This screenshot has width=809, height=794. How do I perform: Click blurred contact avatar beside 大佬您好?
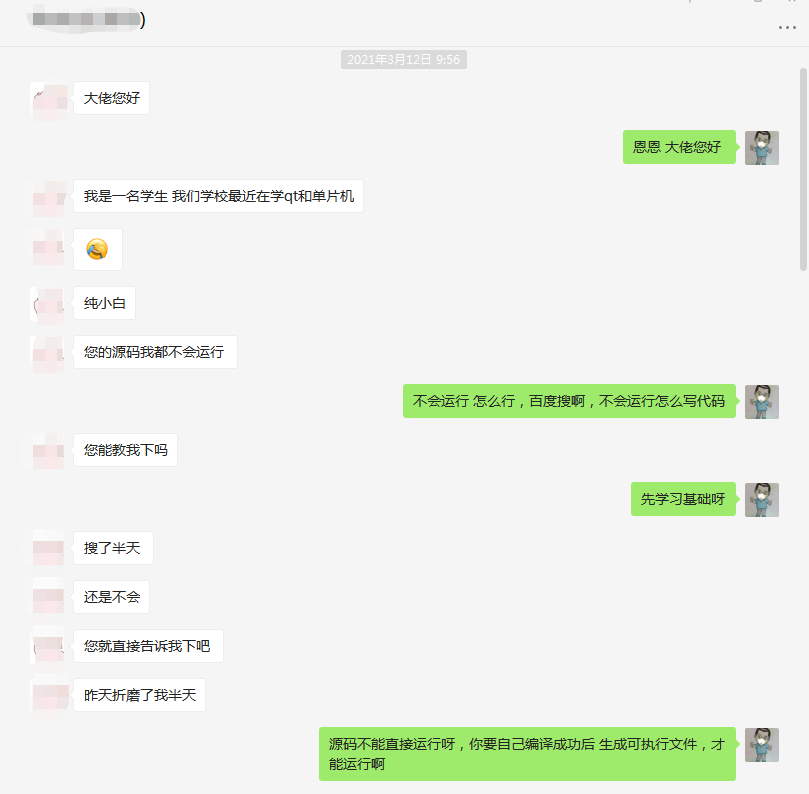(48, 99)
